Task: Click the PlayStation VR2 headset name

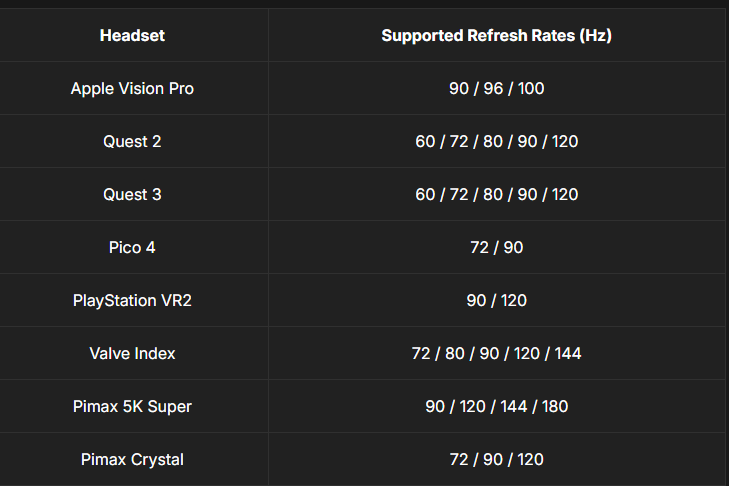Action: 132,301
